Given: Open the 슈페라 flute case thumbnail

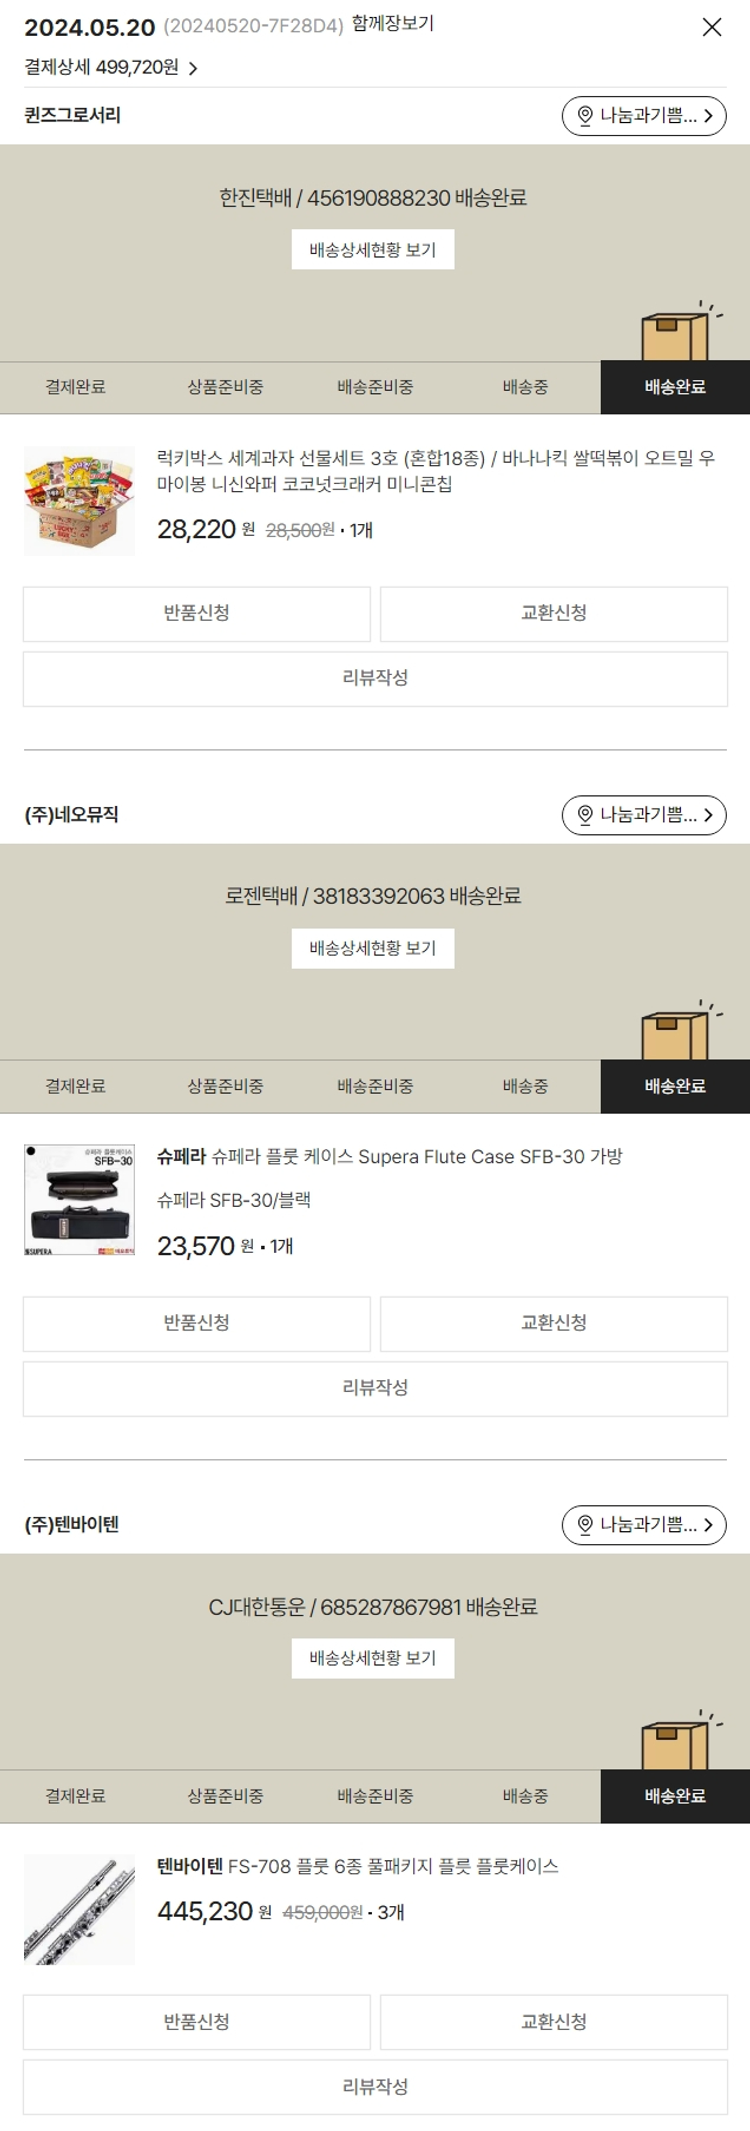Looking at the screenshot, I should click(79, 1200).
